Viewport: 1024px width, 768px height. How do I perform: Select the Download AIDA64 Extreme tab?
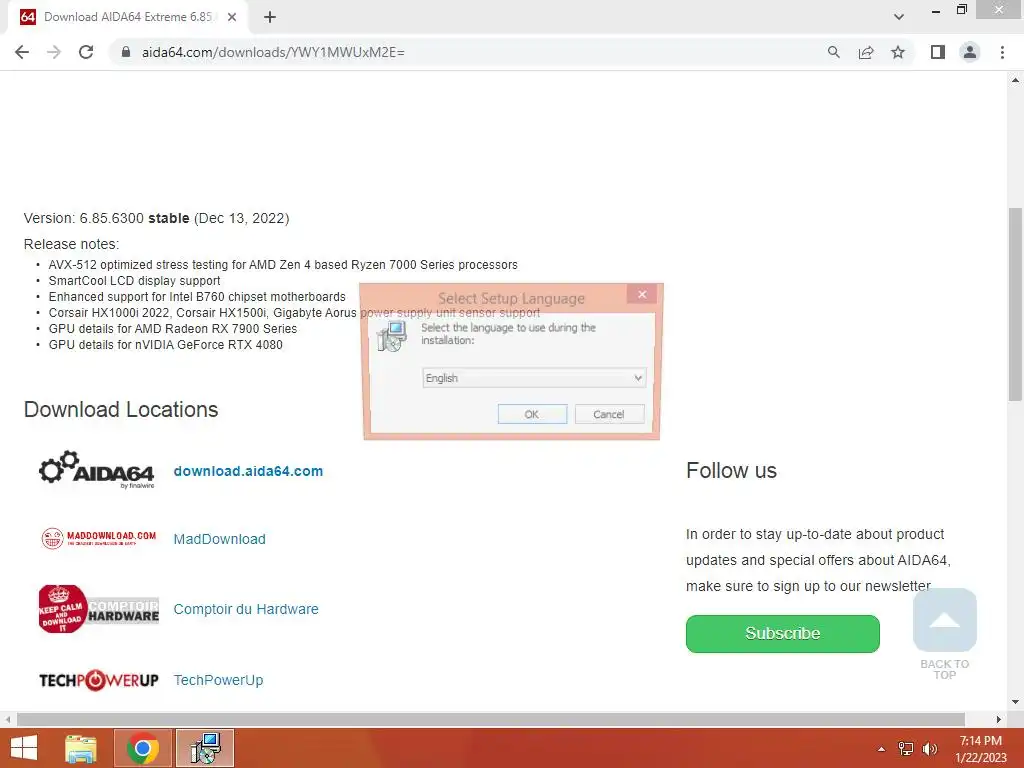pyautogui.click(x=127, y=17)
